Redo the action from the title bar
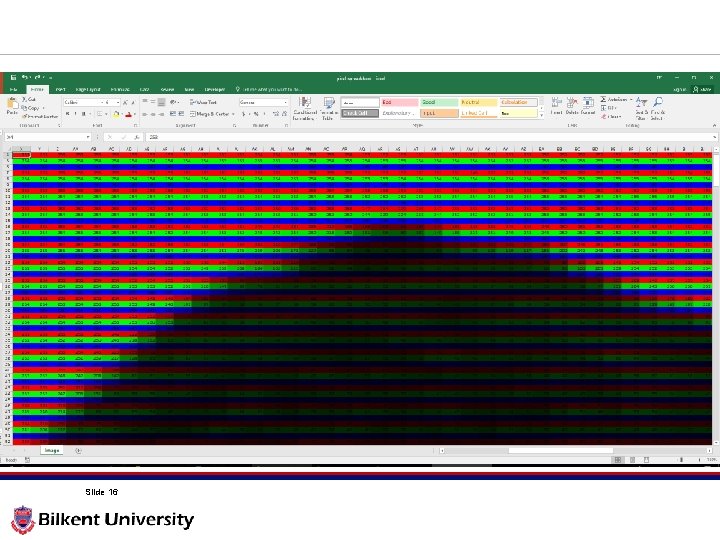 click(x=38, y=78)
